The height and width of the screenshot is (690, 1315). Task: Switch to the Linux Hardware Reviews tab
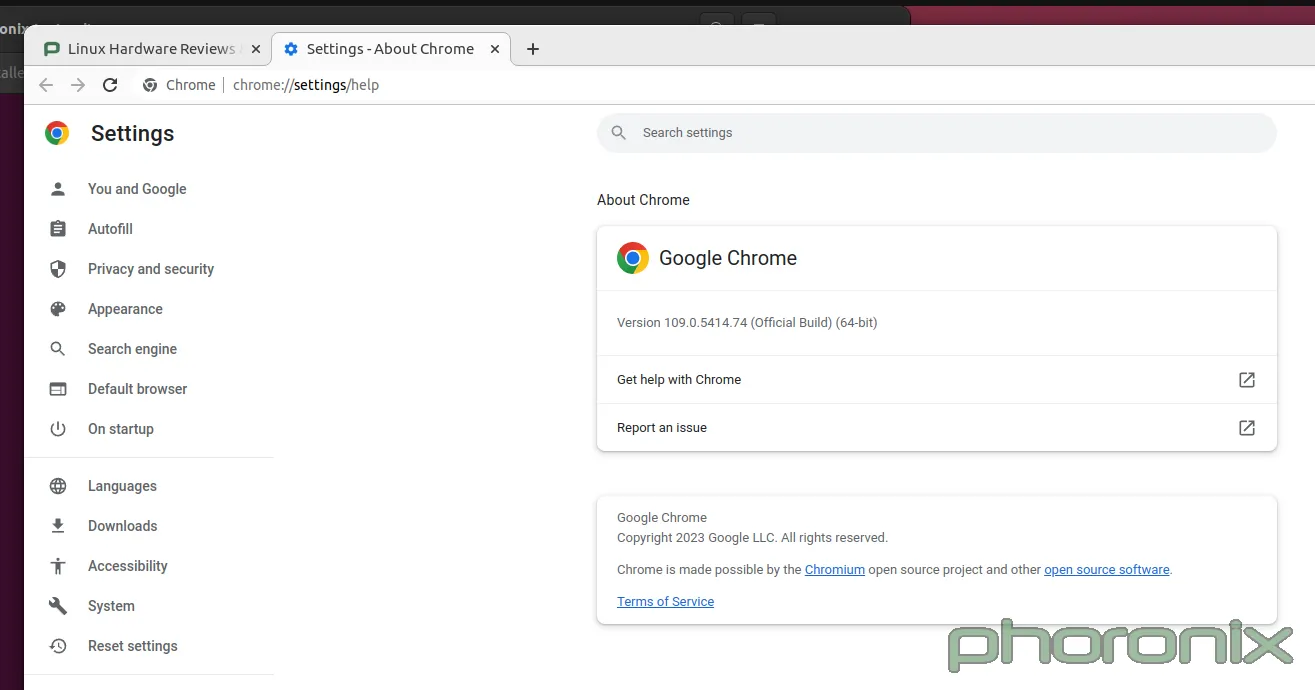click(x=152, y=49)
